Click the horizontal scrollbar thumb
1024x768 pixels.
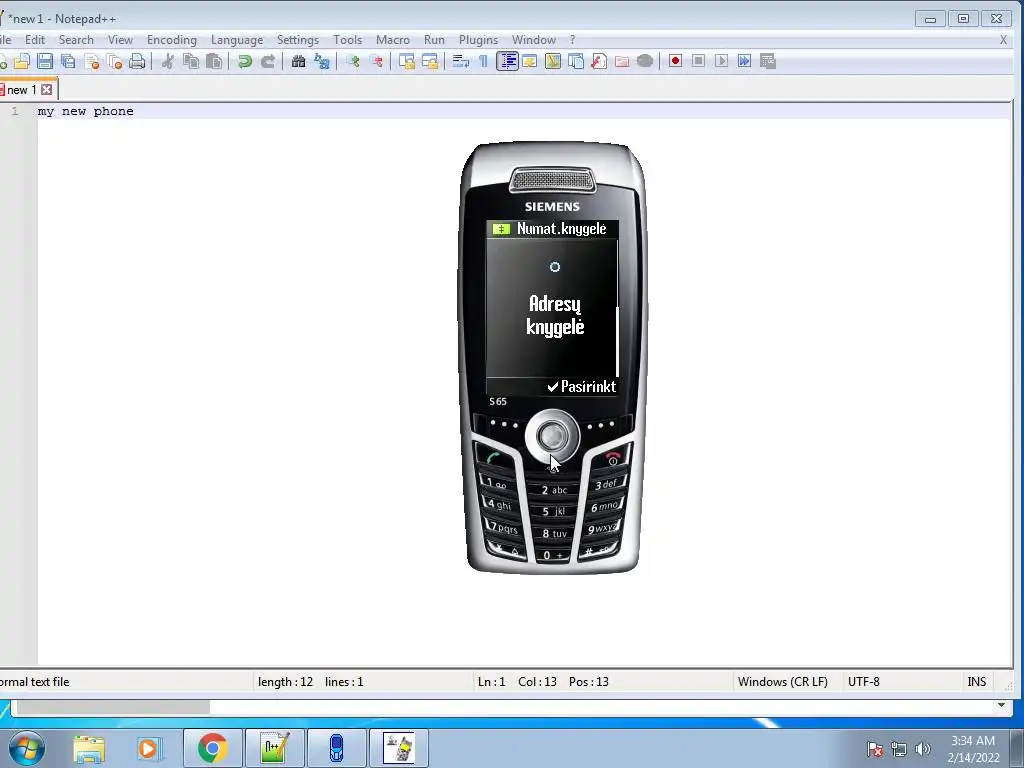coord(113,707)
